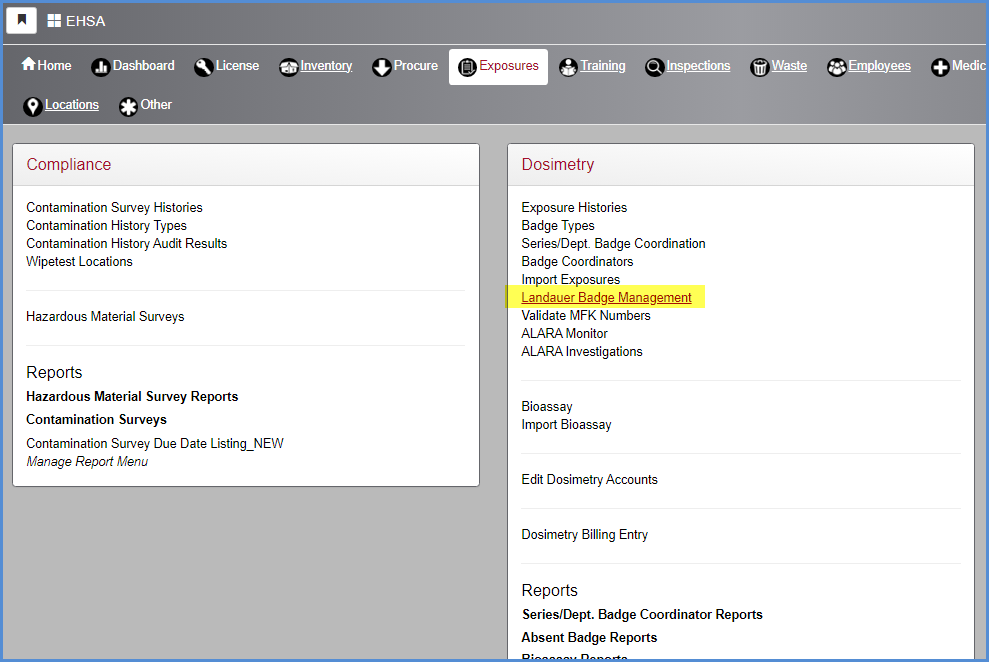Click the Inventory icon

[289, 67]
